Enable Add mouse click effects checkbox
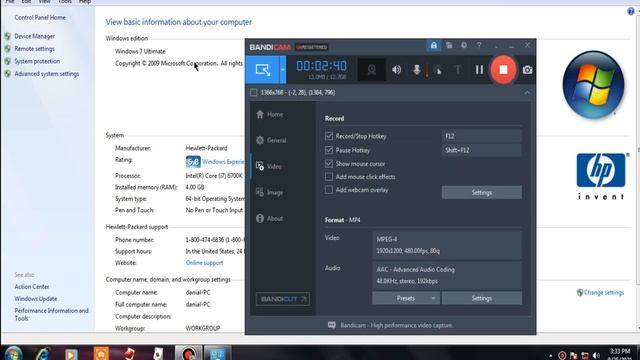The image size is (640, 360). click(329, 177)
